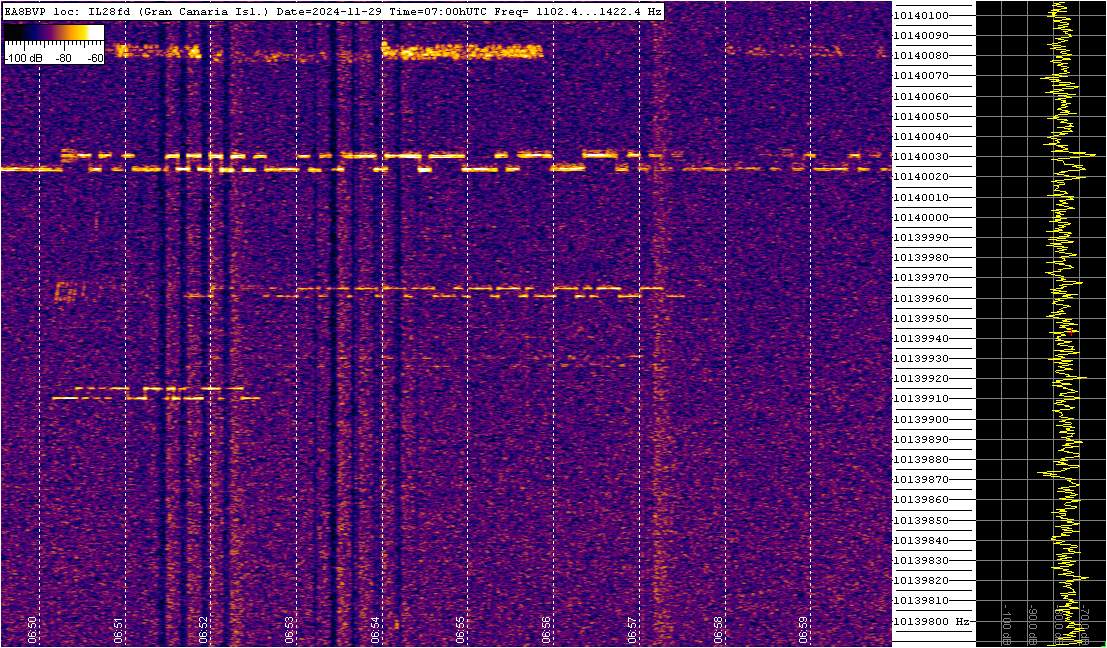Select frequency label 10139850
The width and height of the screenshot is (1107, 648).
(922, 520)
